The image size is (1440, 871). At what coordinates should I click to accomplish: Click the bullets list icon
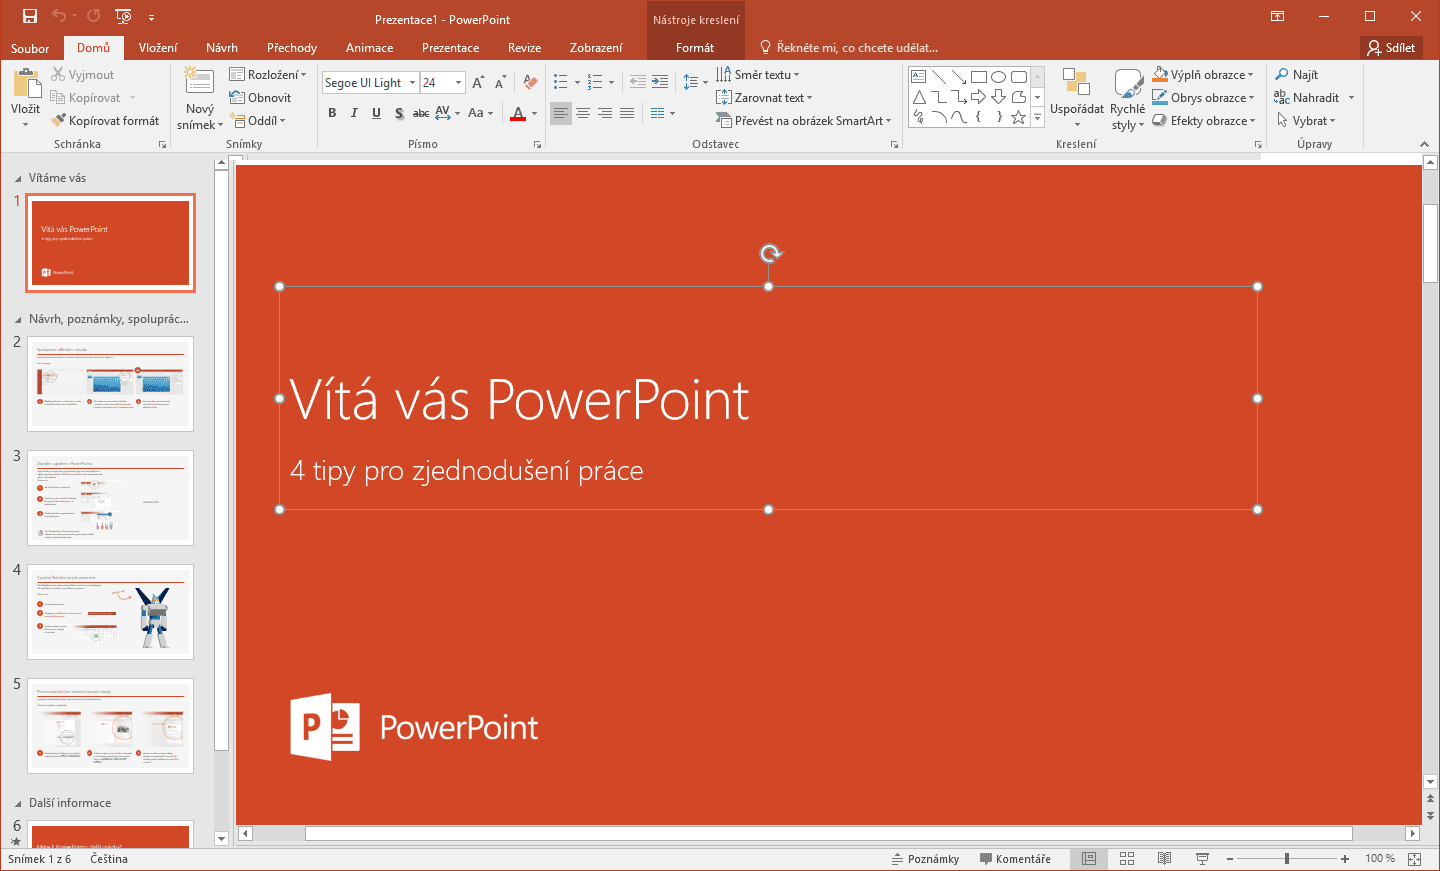pyautogui.click(x=561, y=82)
